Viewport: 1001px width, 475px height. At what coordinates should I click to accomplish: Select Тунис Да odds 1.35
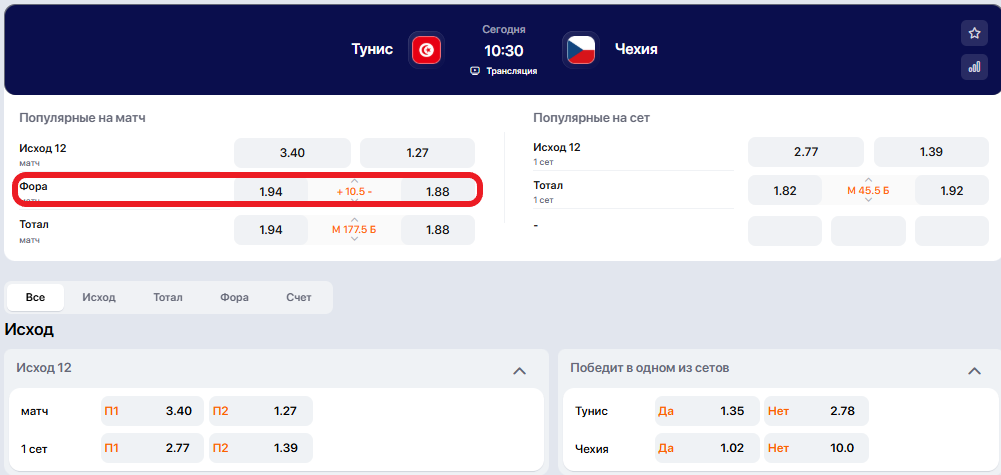point(706,411)
